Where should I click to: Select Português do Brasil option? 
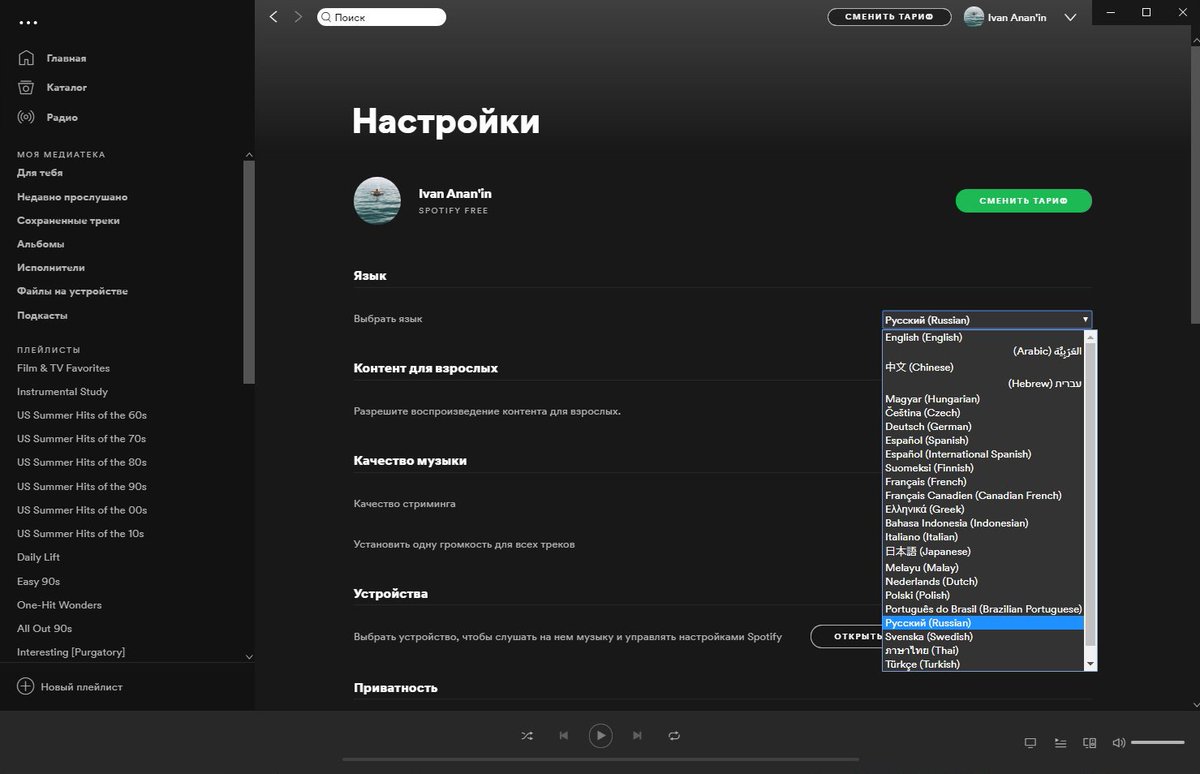982,609
